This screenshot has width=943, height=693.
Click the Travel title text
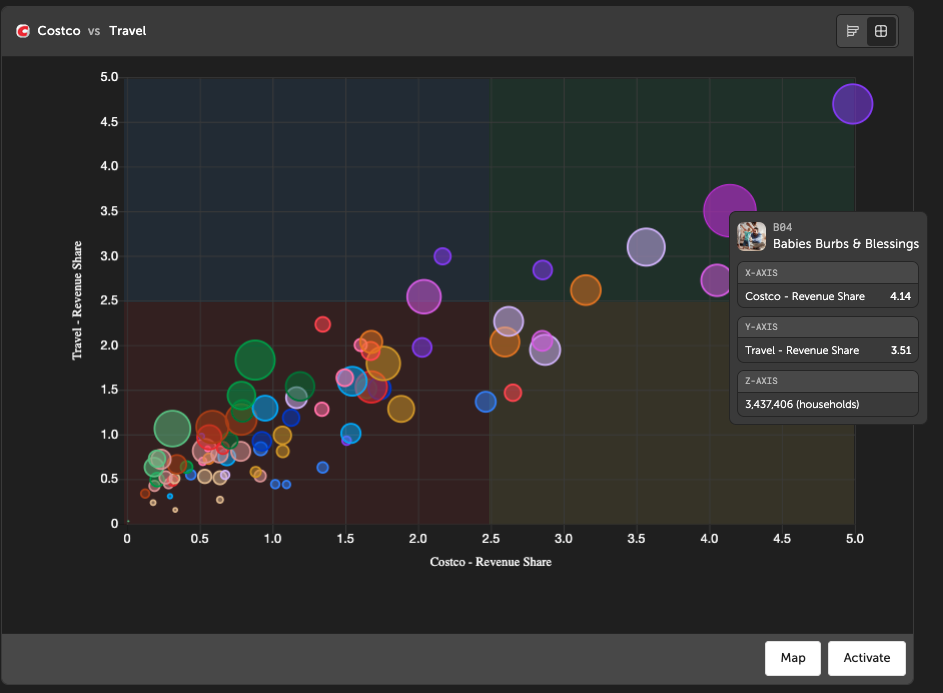(127, 31)
